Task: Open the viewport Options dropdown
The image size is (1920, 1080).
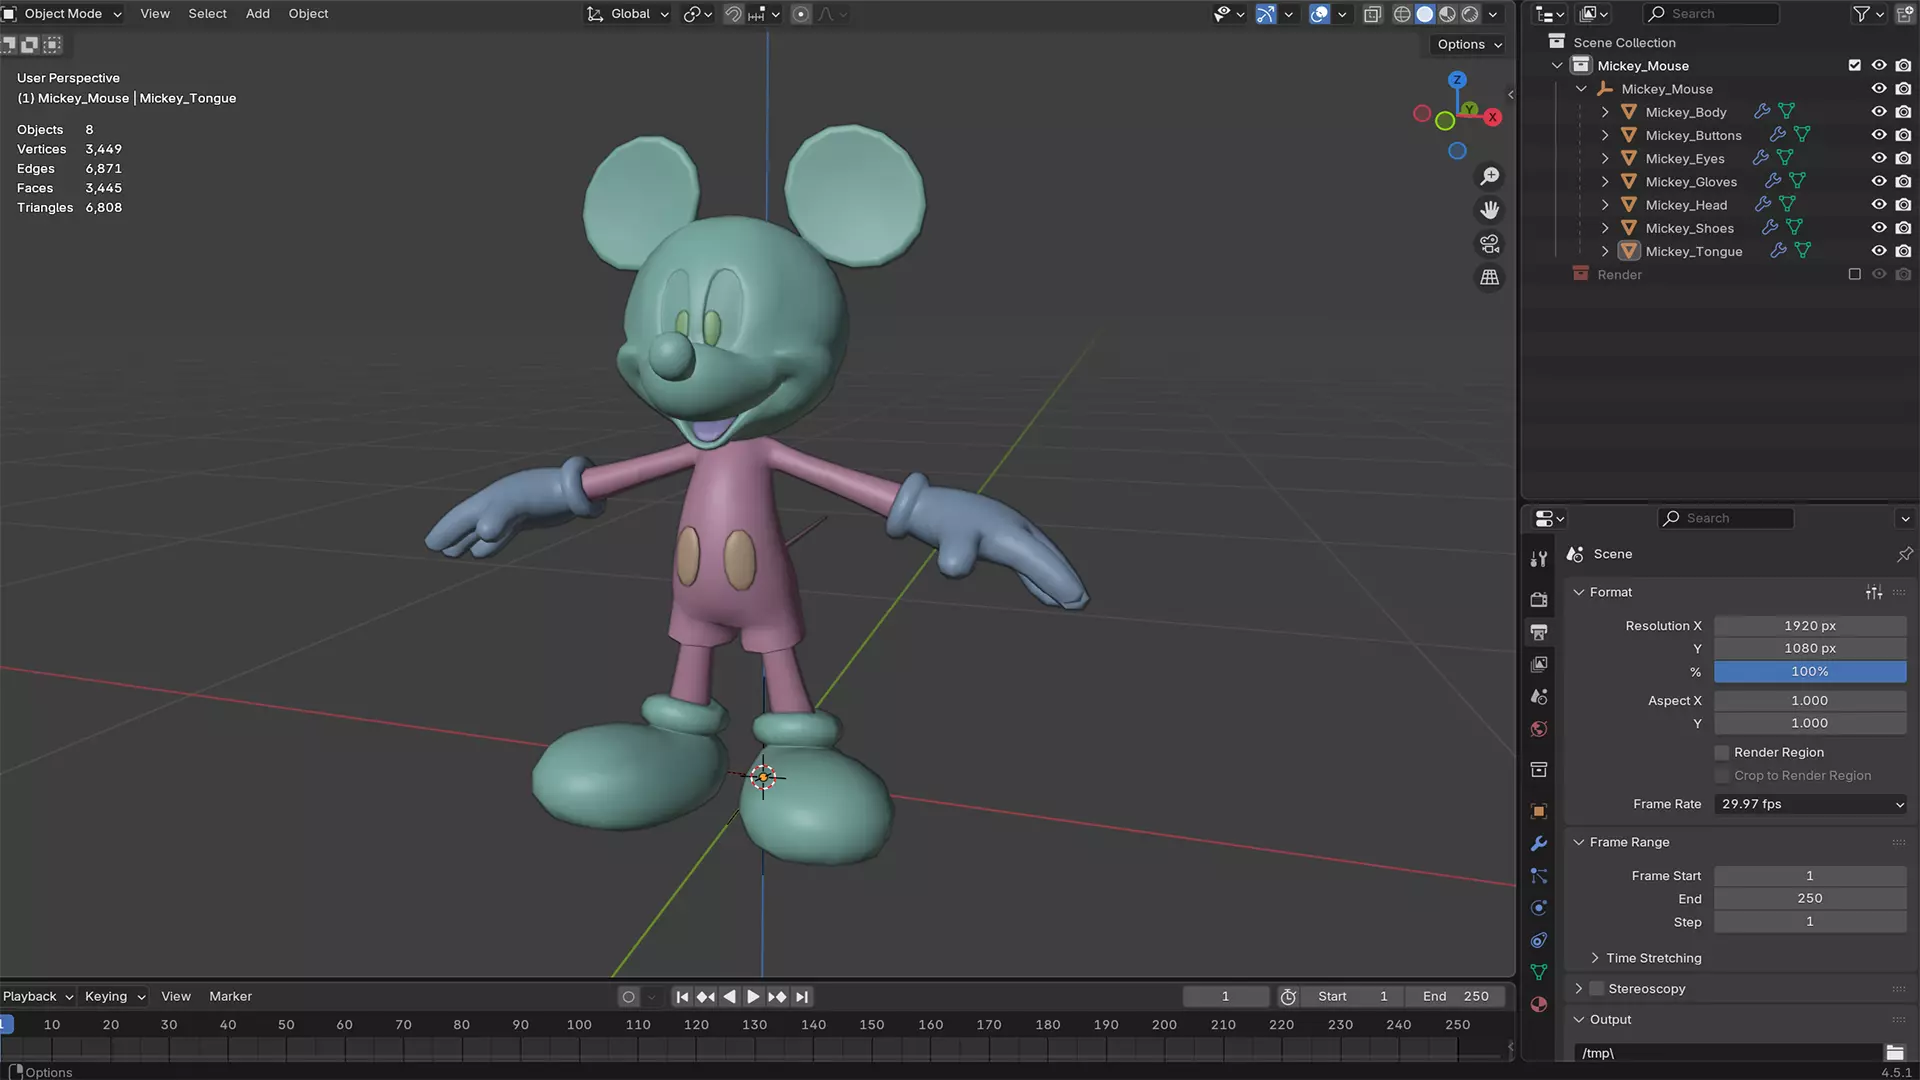Action: point(1469,44)
